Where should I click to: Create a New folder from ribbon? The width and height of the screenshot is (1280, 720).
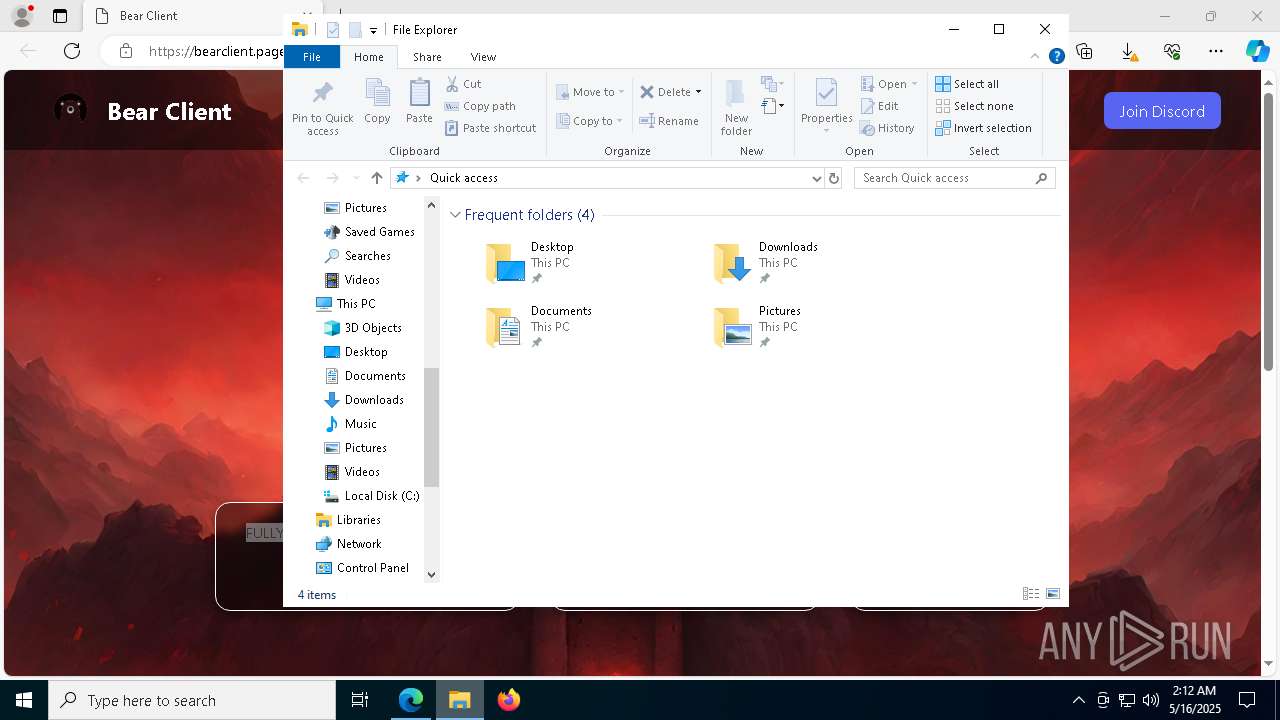pos(736,108)
